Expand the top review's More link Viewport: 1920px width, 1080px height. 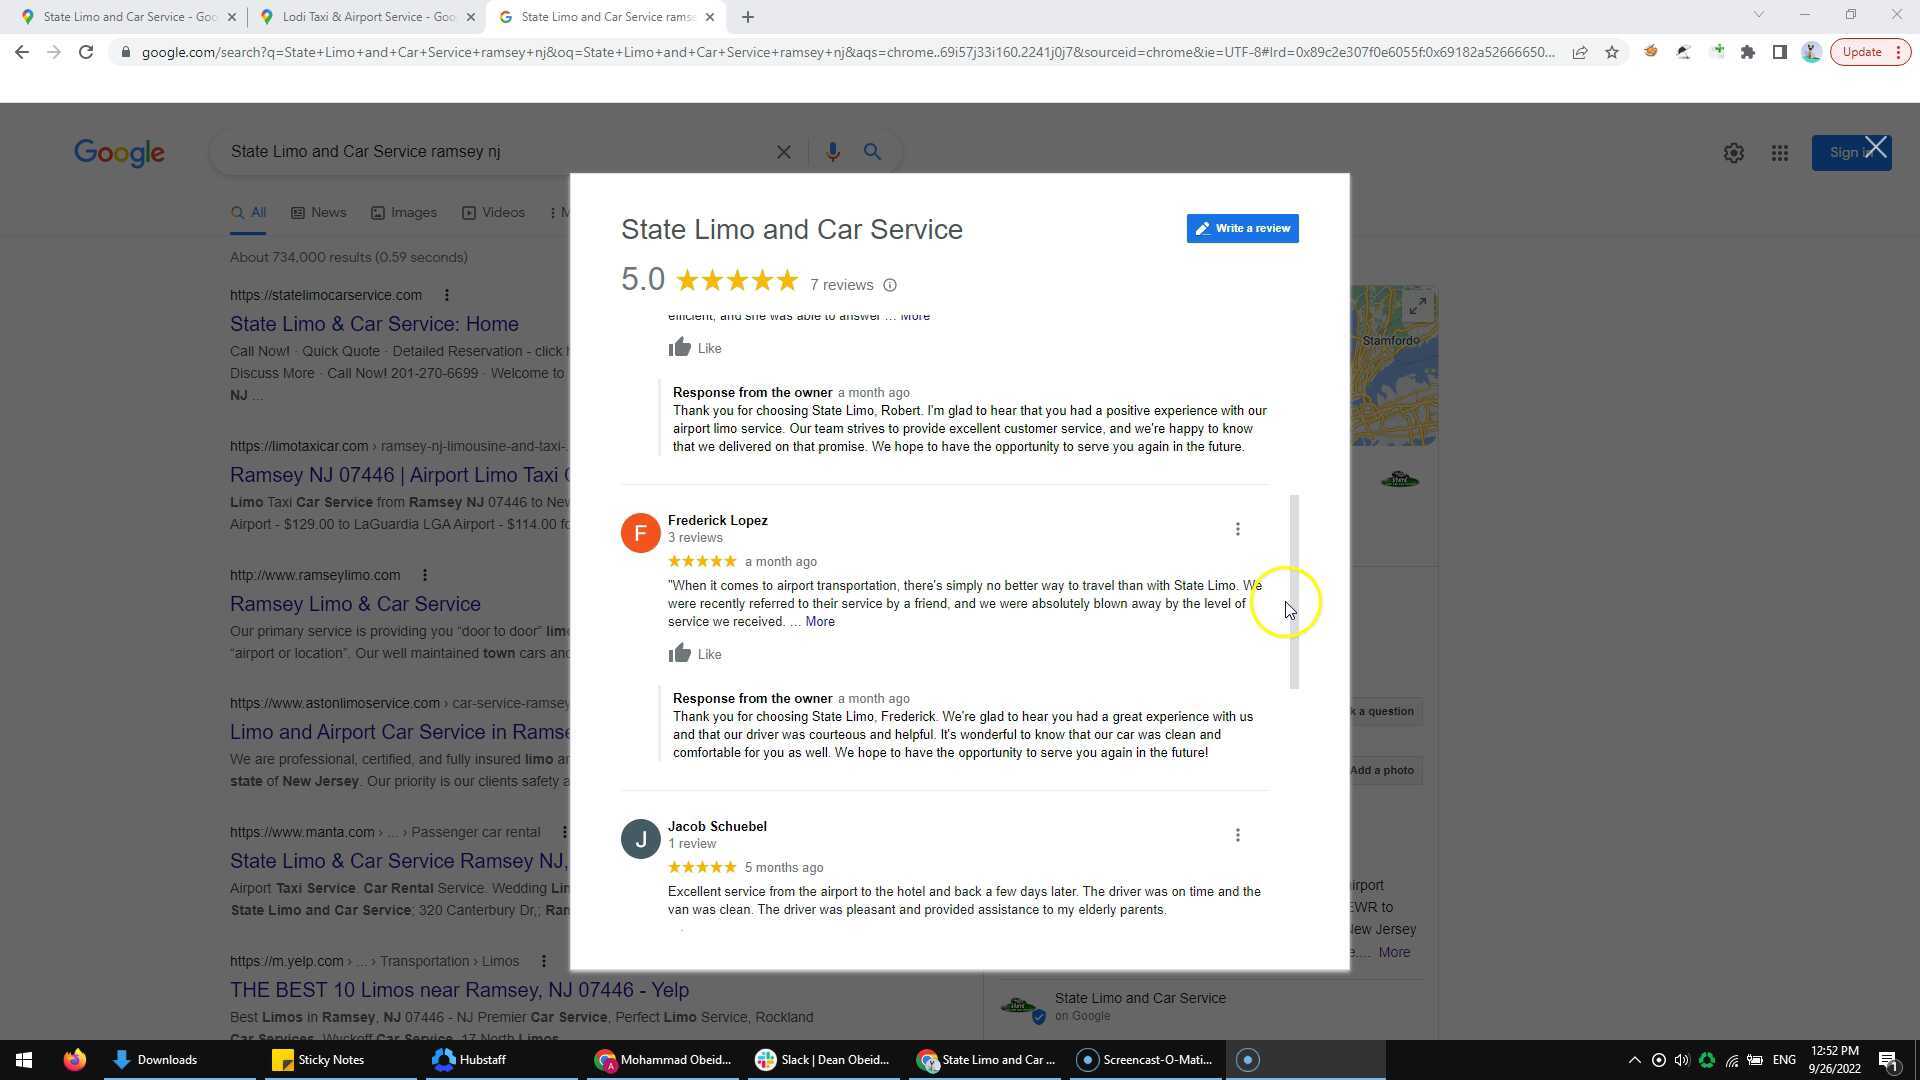(914, 316)
